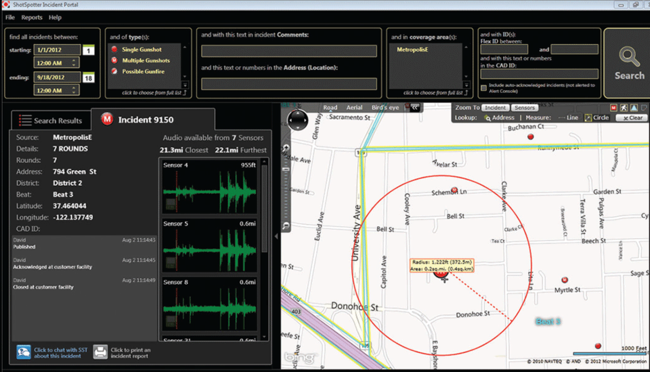Select Single Gunshot incident type
Image resolution: width=650 pixels, height=372 pixels.
pyautogui.click(x=141, y=49)
